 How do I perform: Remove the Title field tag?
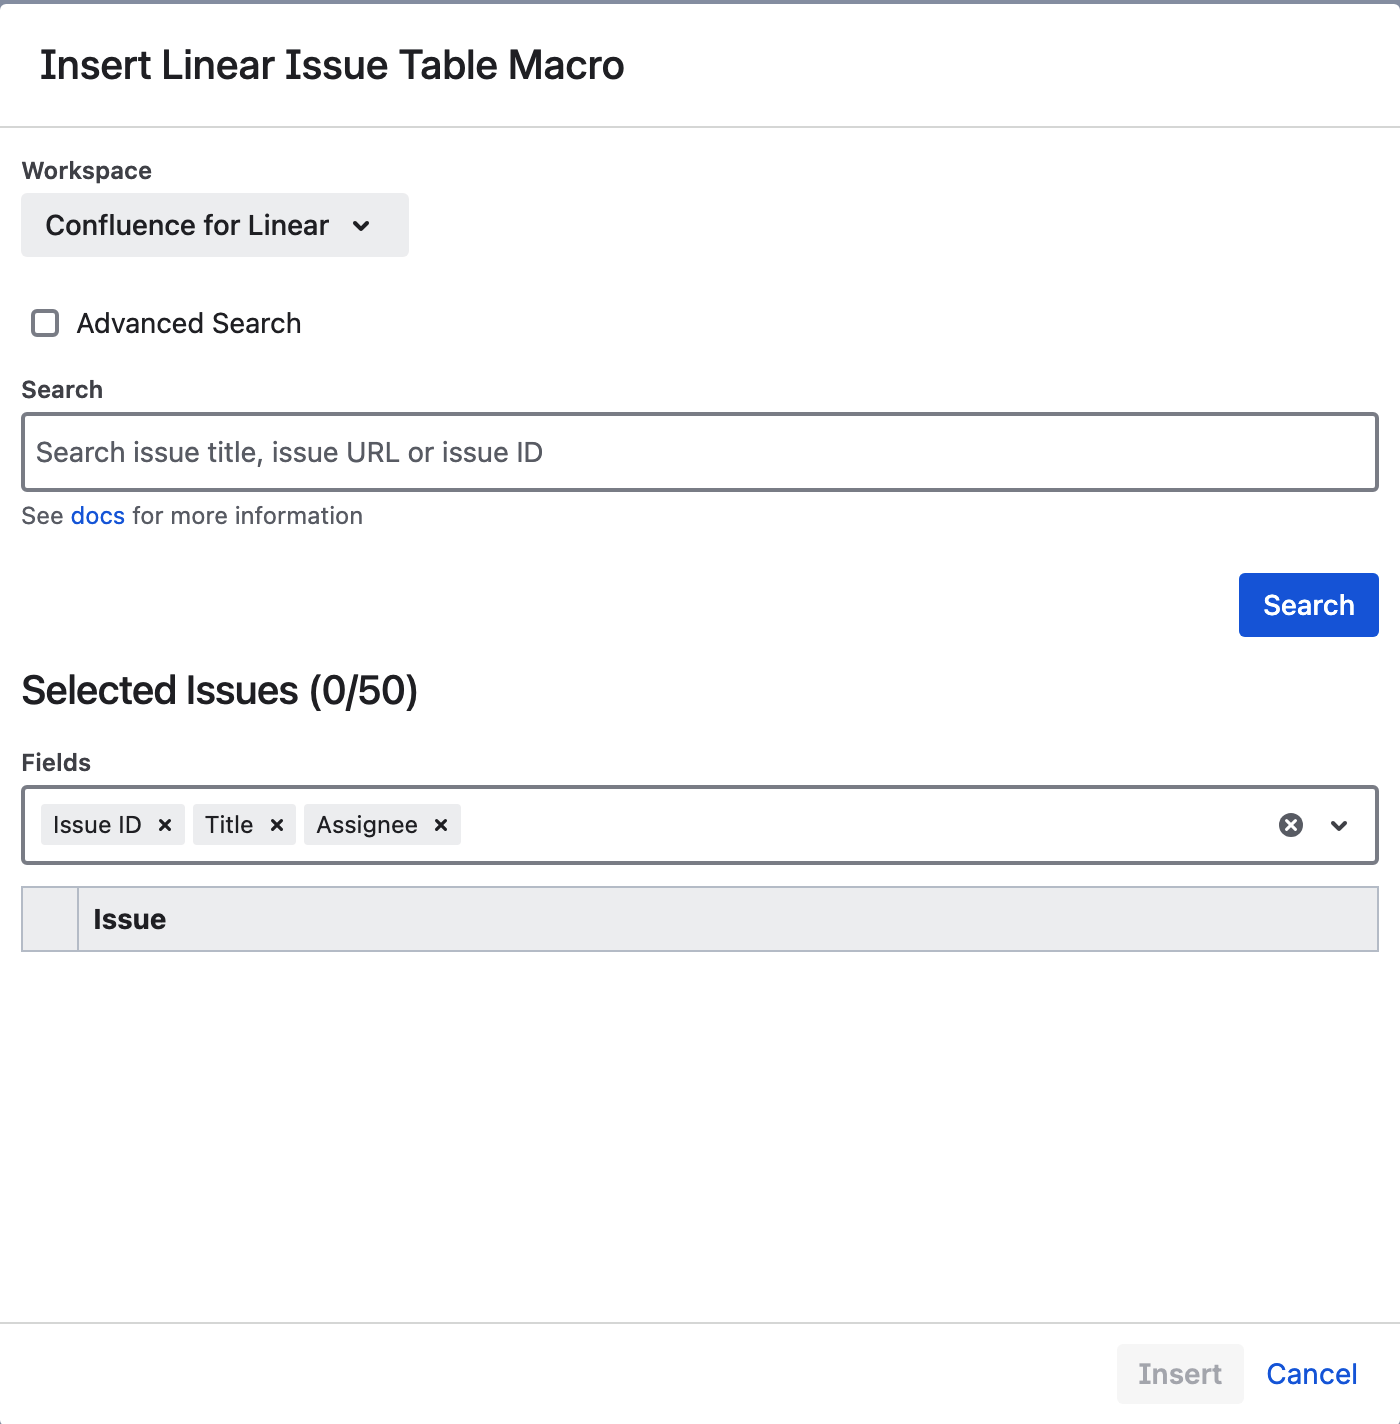277,825
